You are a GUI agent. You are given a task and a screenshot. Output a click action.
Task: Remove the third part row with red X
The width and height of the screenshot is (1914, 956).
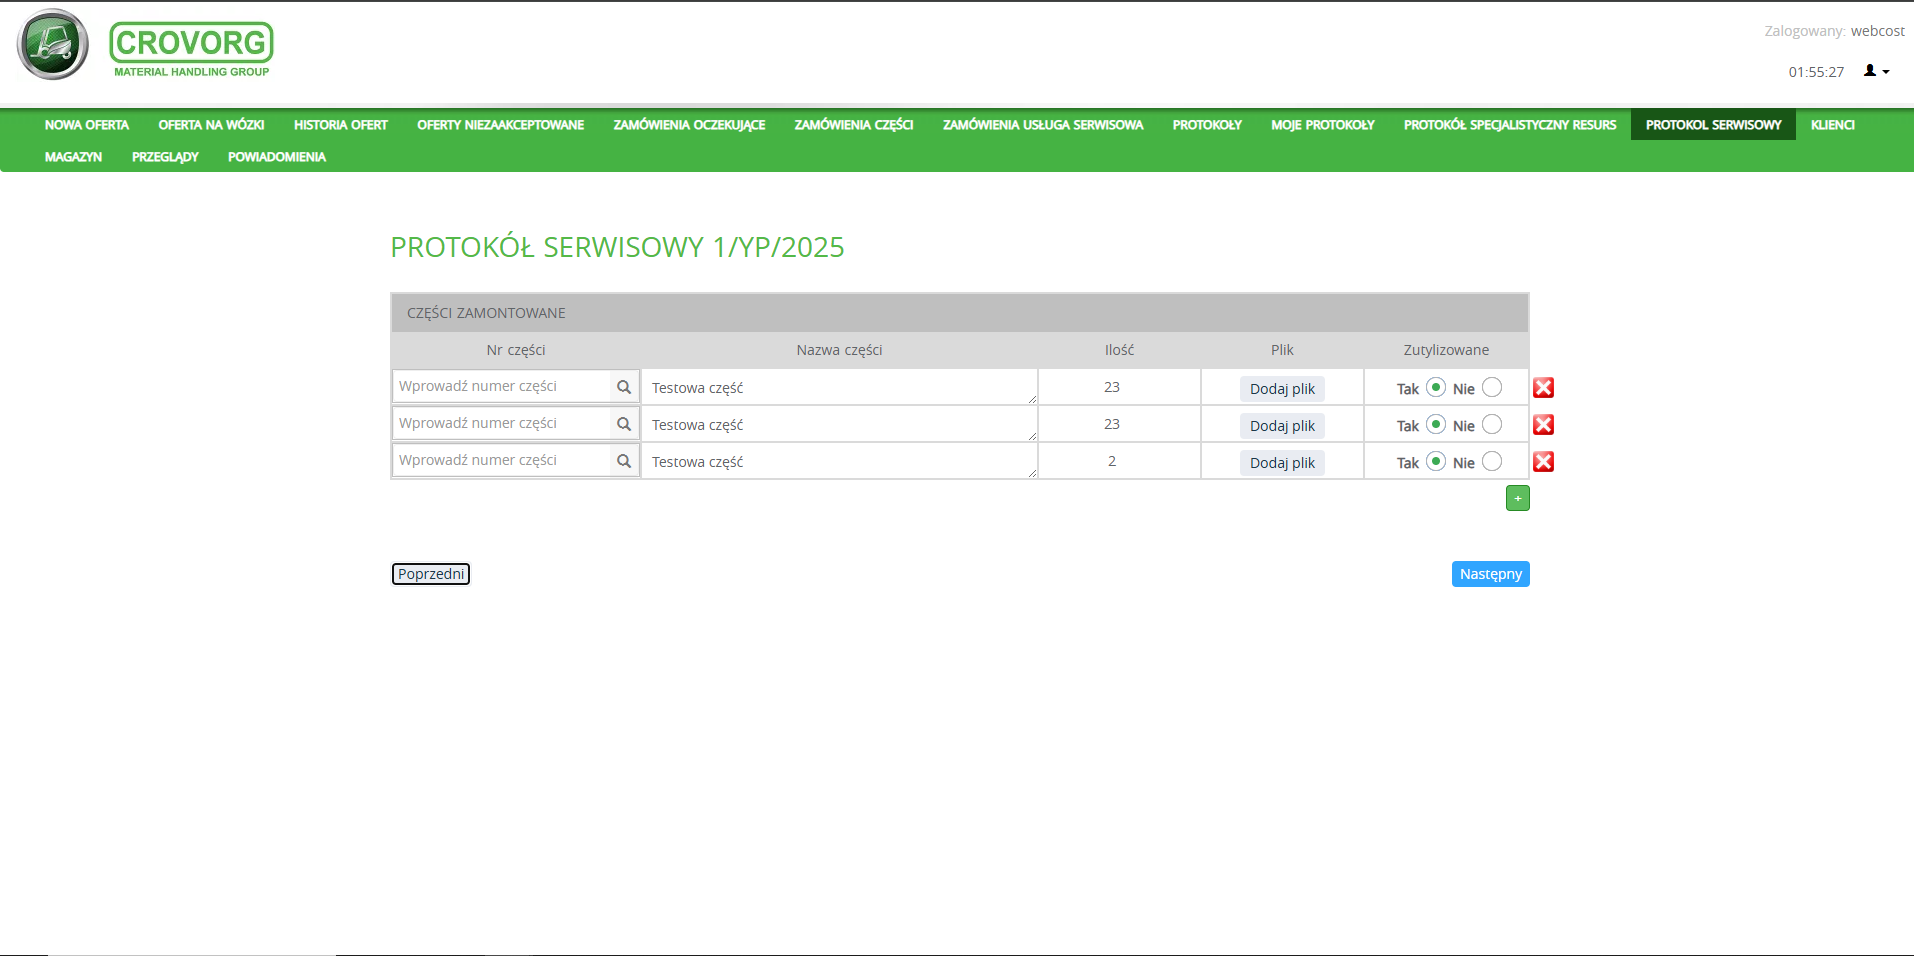click(1543, 462)
